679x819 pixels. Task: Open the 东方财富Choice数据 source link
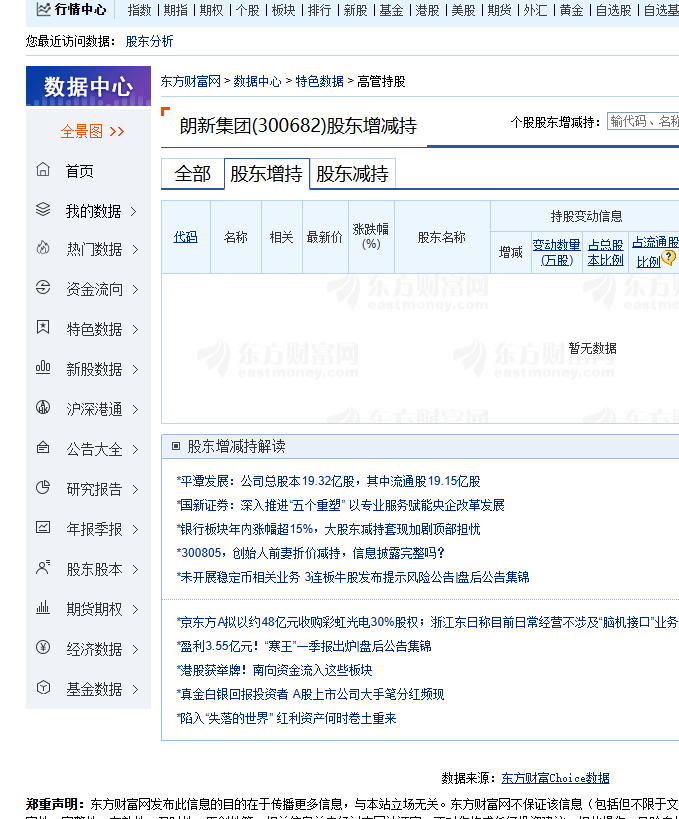(x=555, y=778)
